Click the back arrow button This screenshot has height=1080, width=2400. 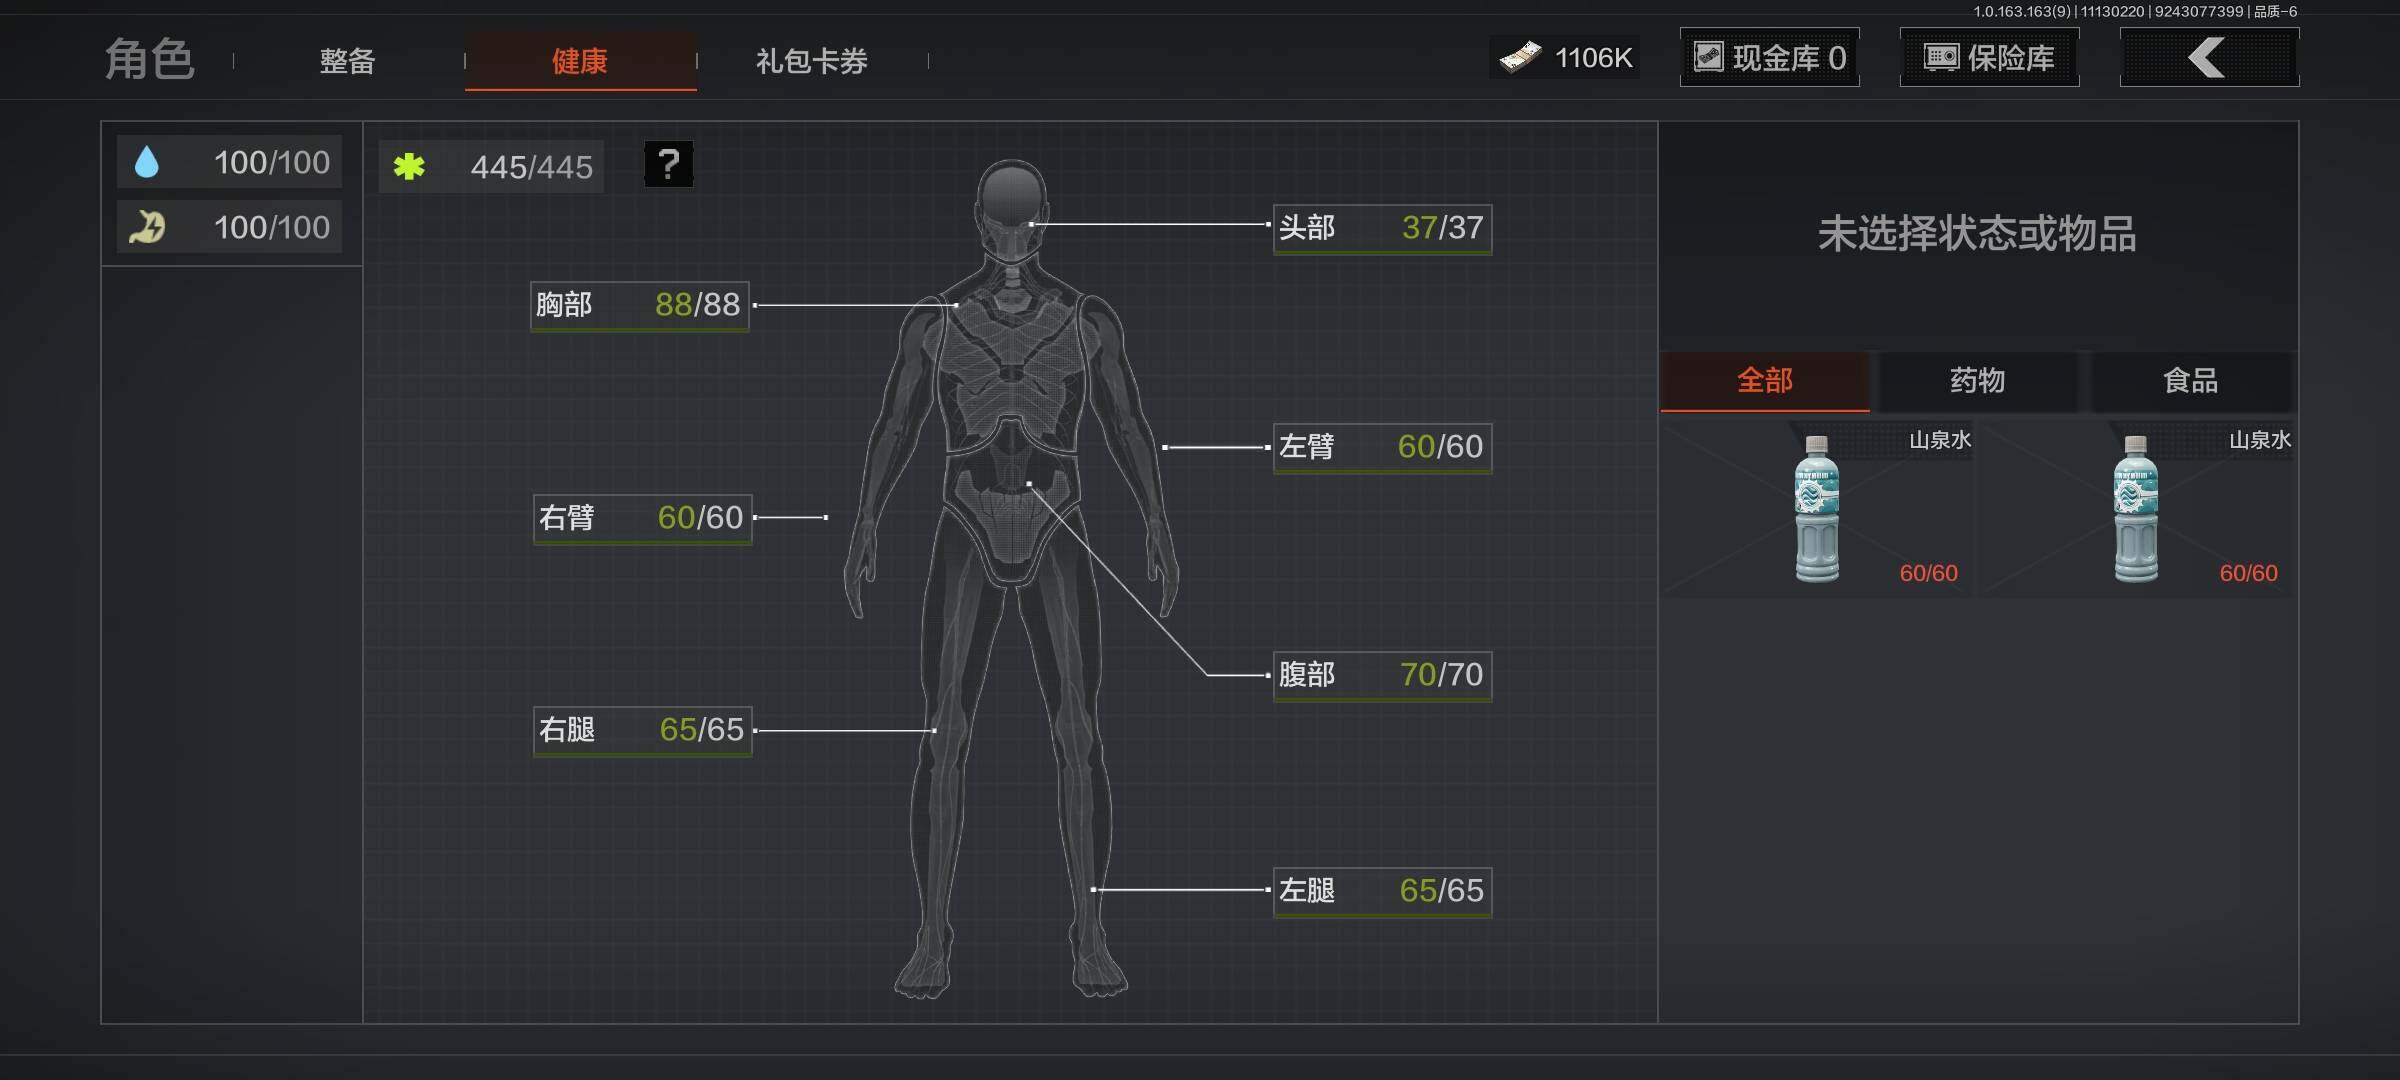[2208, 58]
